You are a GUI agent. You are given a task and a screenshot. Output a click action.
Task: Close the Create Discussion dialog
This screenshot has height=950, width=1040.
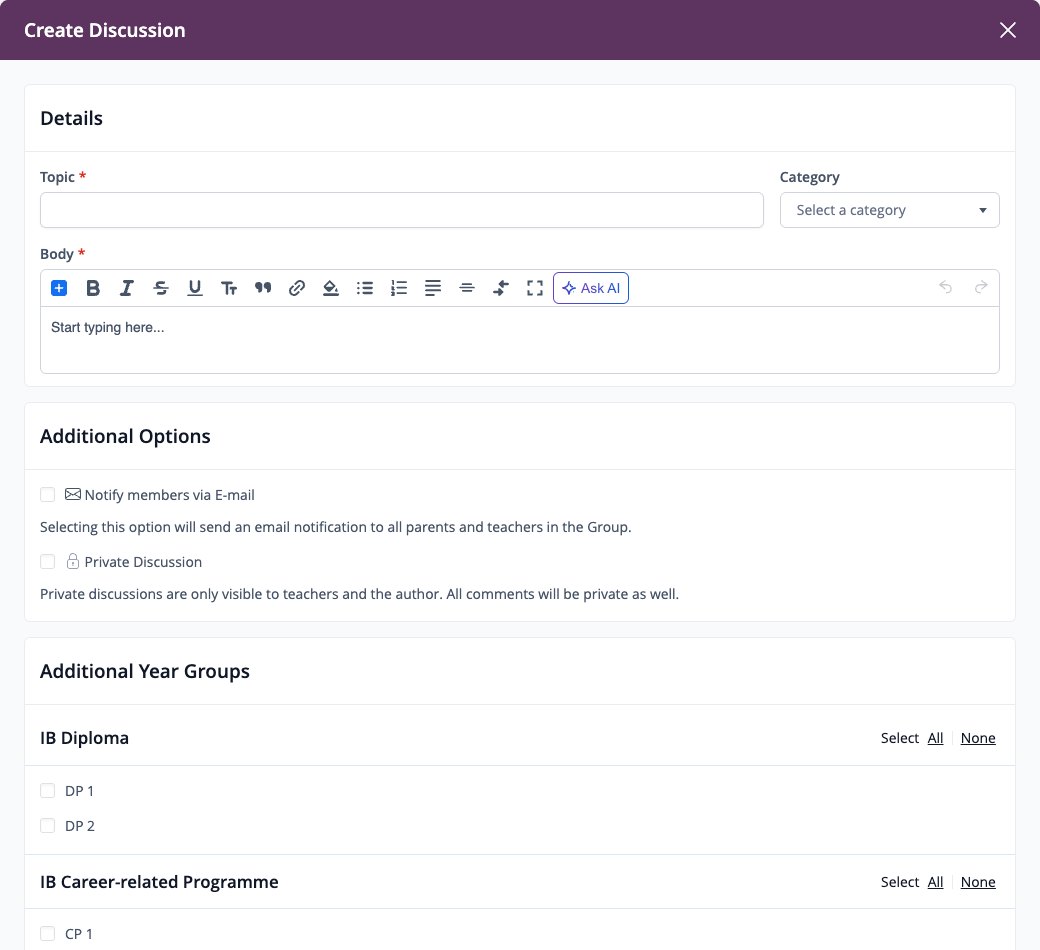[x=1008, y=30]
